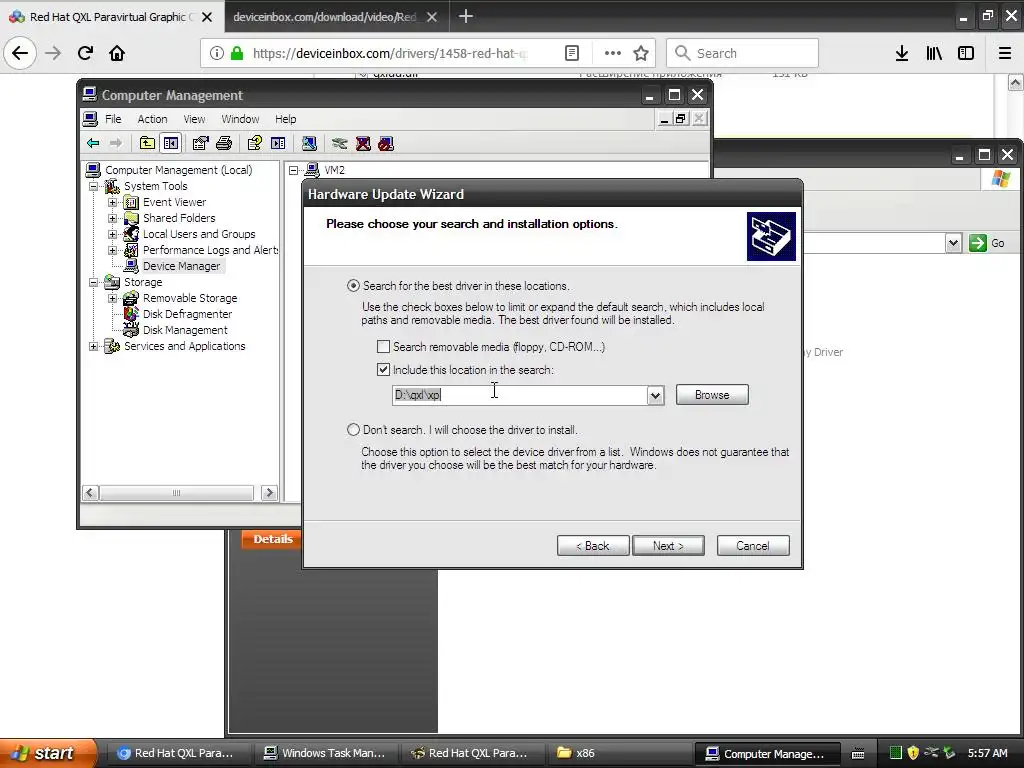
Task: Click Browse button in wizard
Action: 712,394
